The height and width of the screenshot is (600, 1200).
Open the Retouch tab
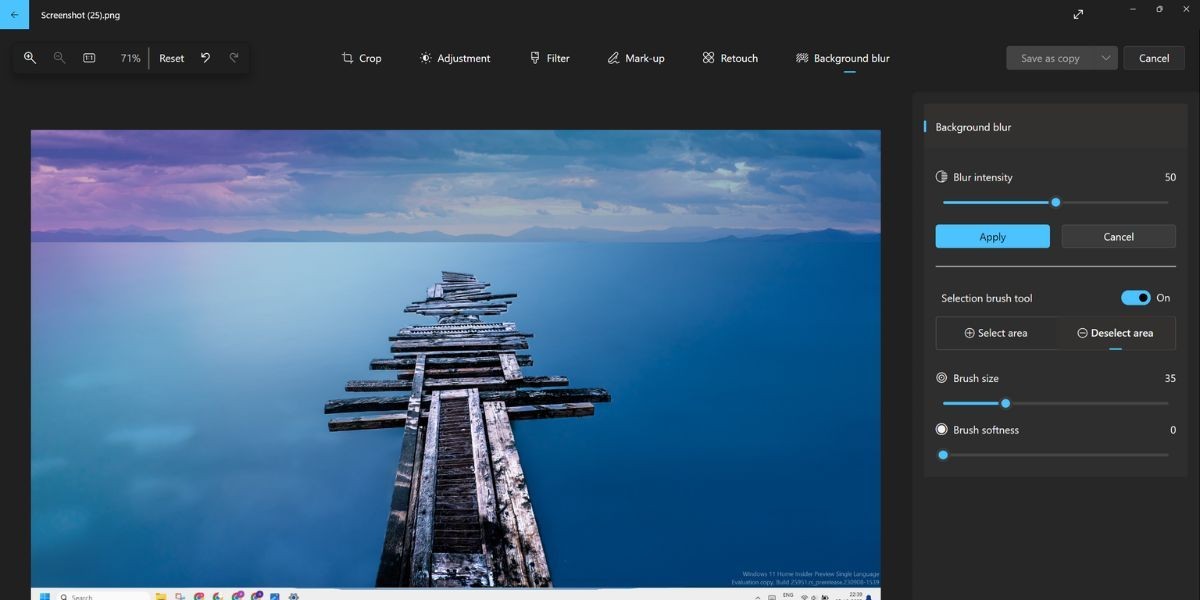tap(730, 58)
